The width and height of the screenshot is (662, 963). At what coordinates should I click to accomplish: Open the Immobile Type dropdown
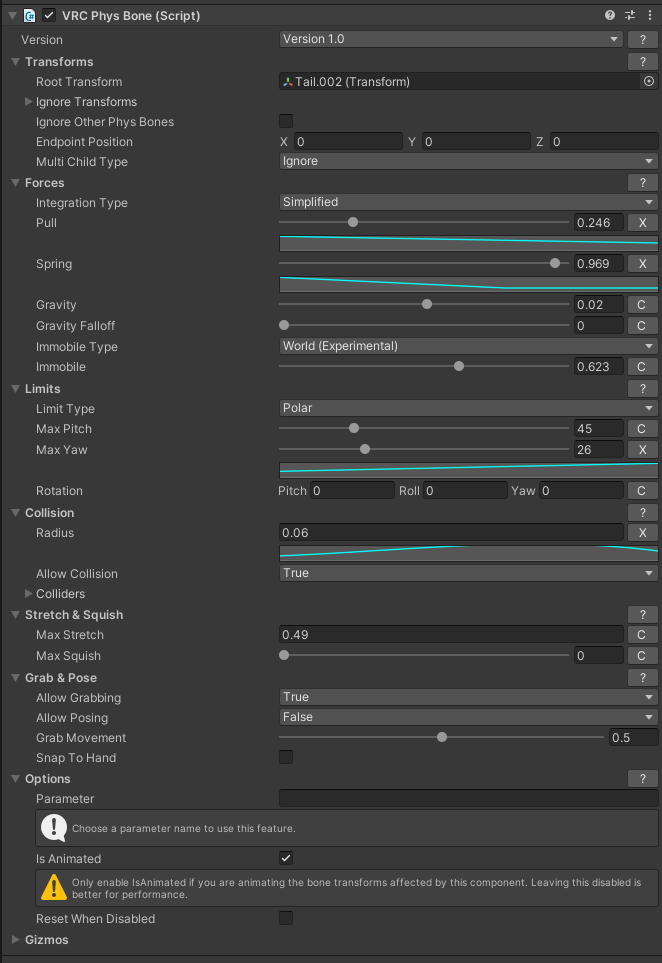pyautogui.click(x=468, y=346)
